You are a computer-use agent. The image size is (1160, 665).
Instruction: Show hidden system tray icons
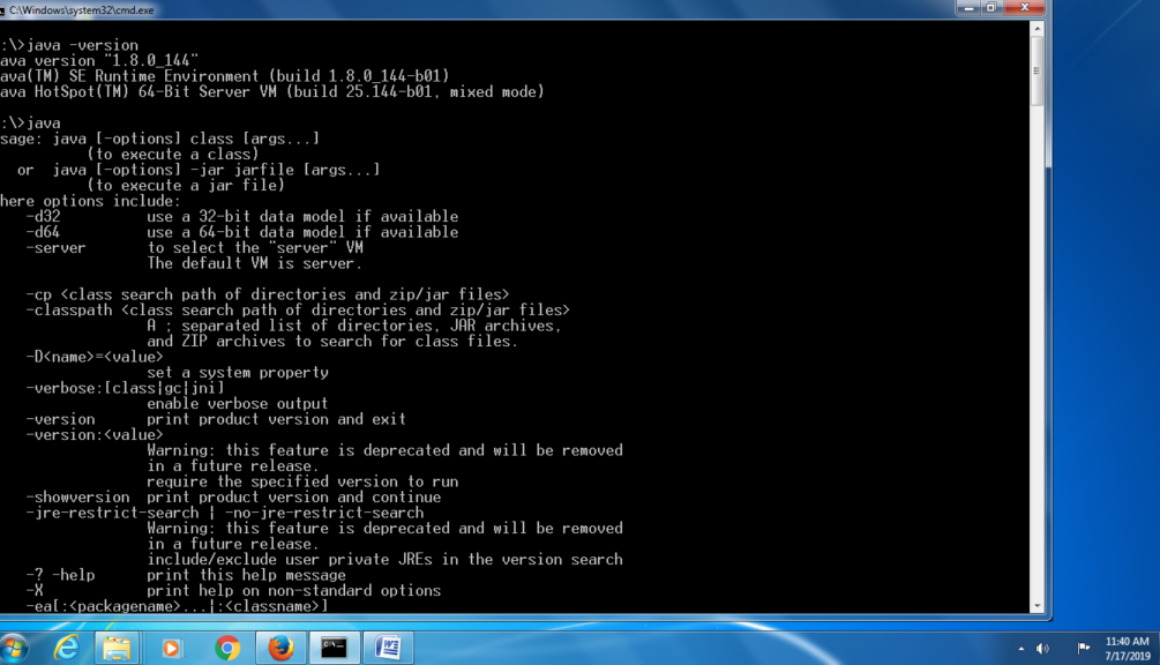click(1021, 648)
